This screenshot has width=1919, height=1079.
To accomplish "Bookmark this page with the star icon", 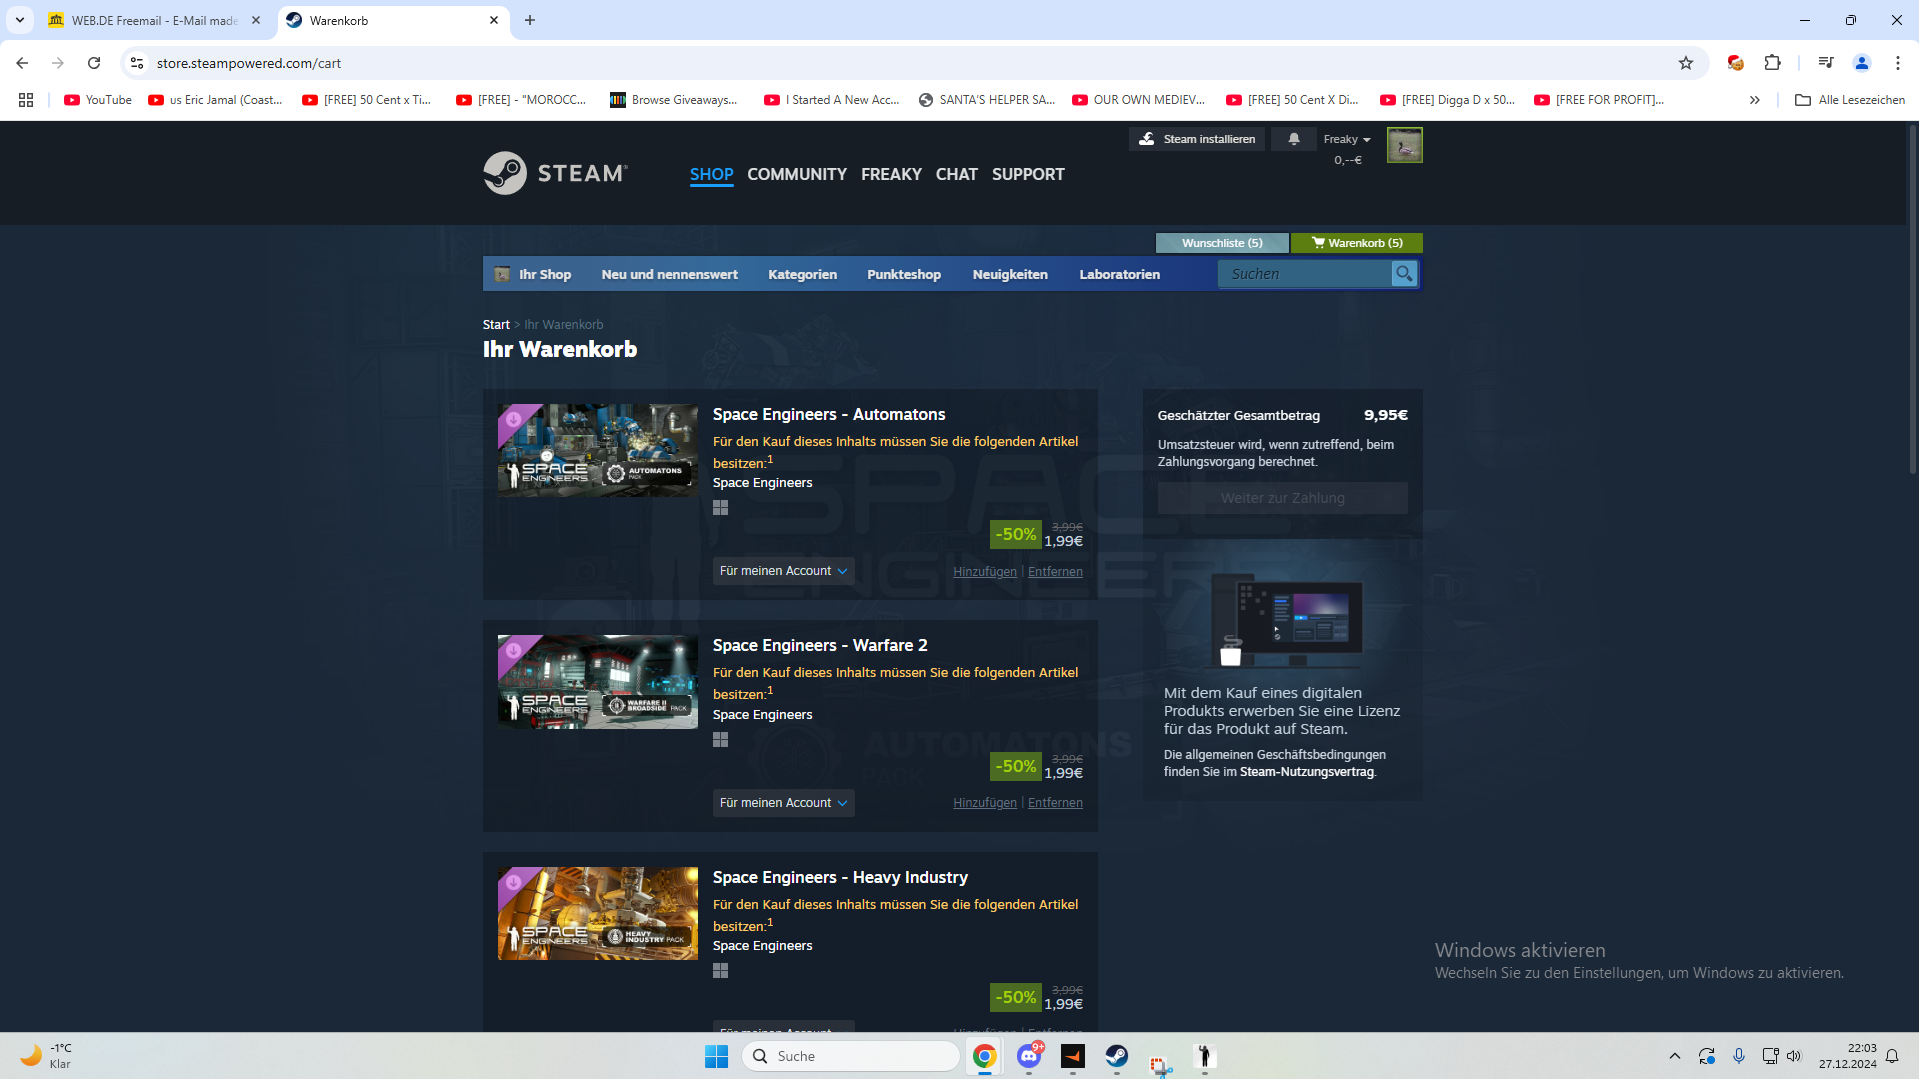I will coord(1686,63).
